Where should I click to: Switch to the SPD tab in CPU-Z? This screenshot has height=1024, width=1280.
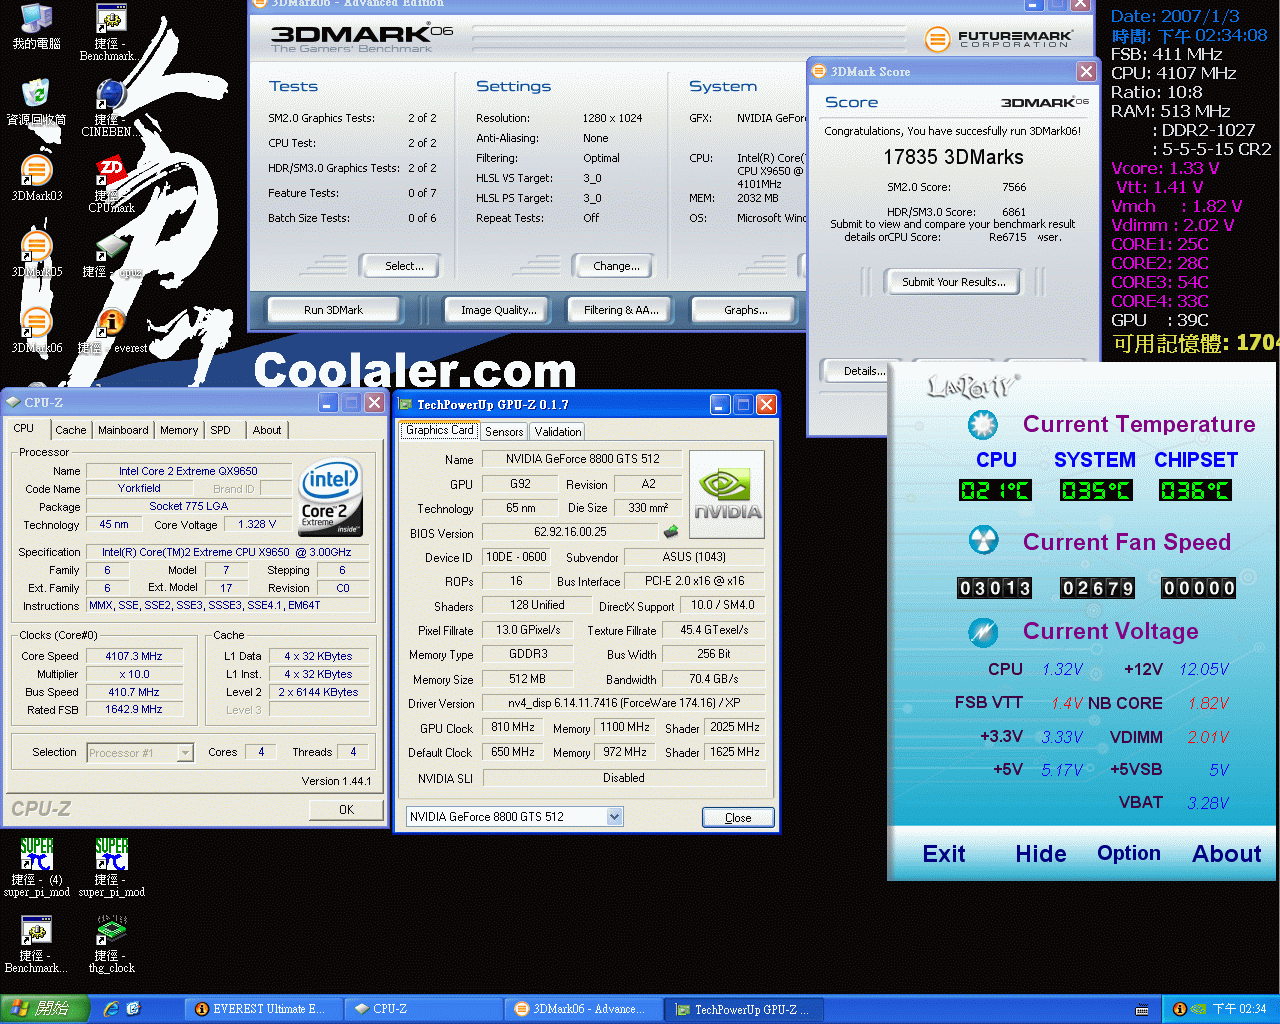[x=220, y=430]
